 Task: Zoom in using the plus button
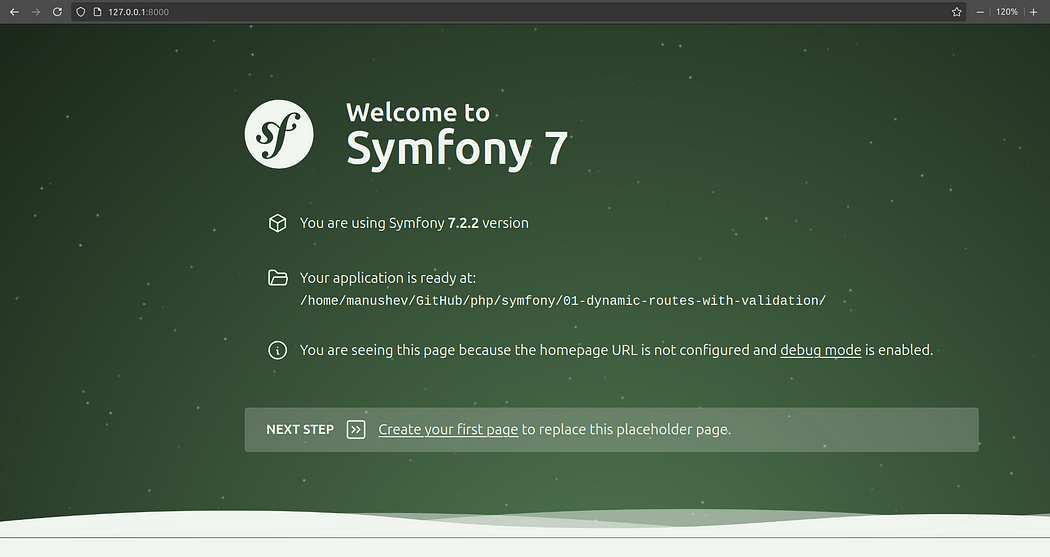tap(1033, 12)
